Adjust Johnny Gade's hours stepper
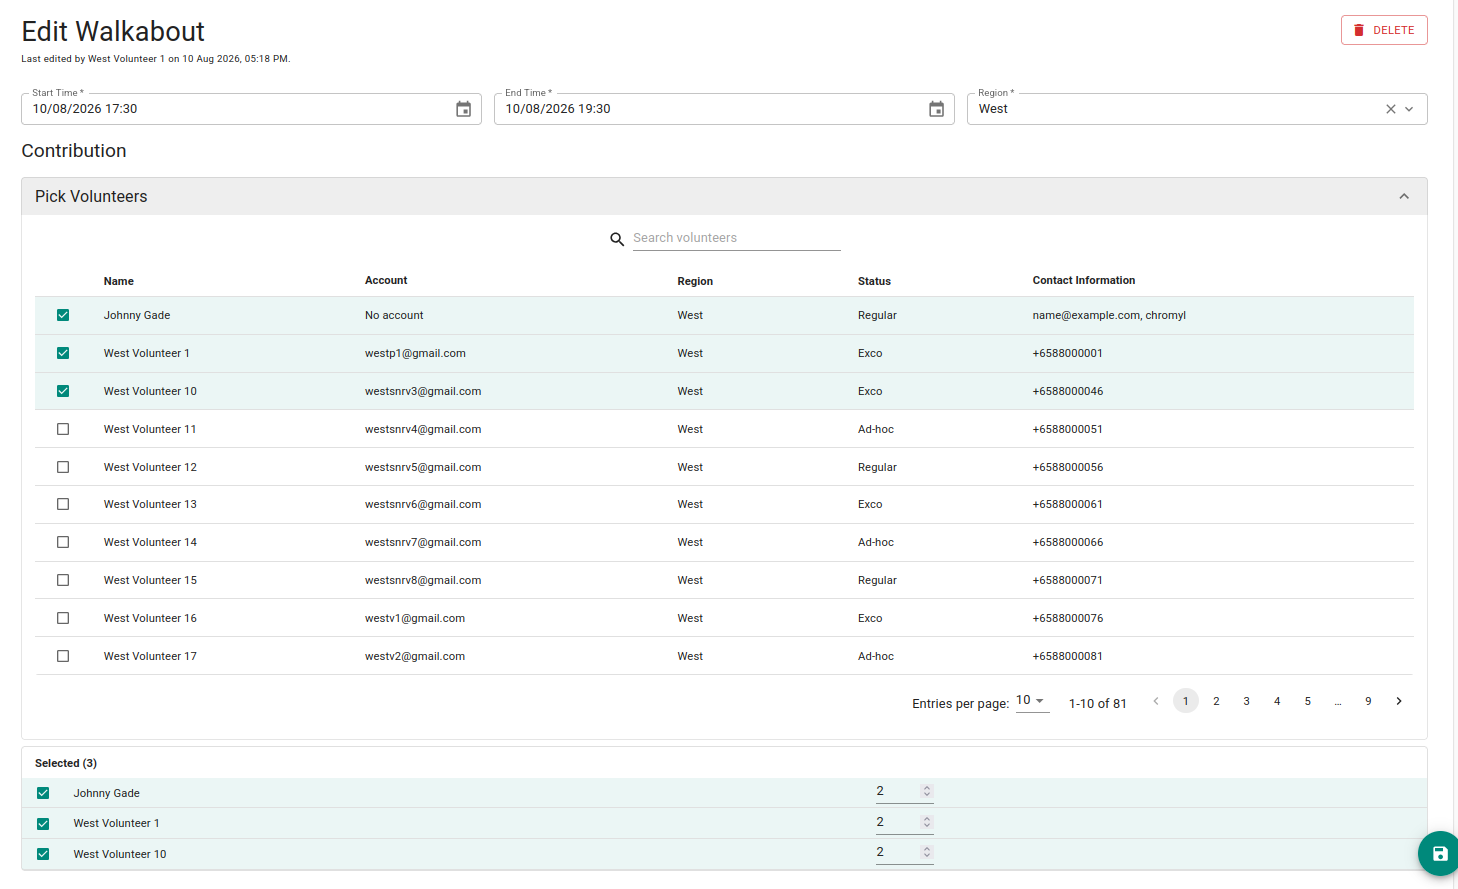Screen dimensions: 1458x889 pos(927,791)
